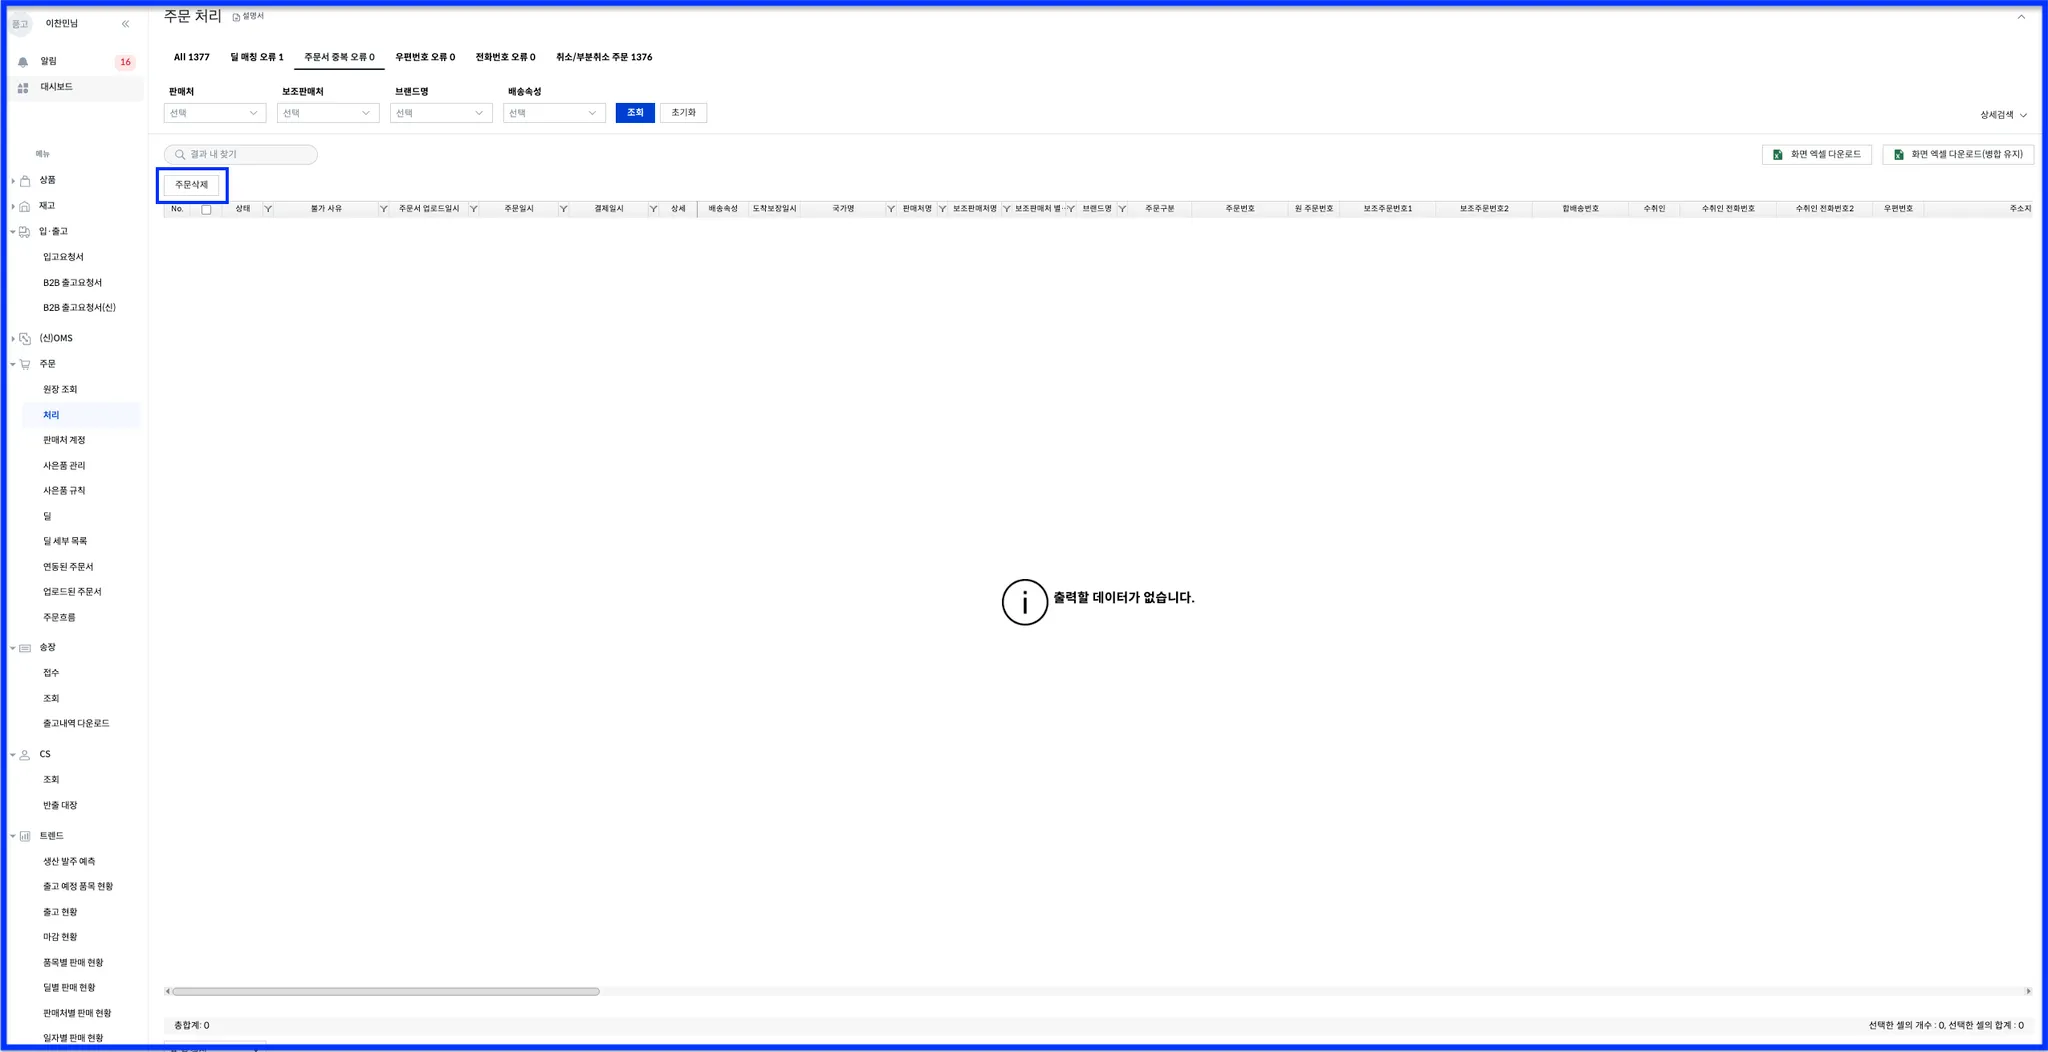Screen dimensions: 2048x1052
Task: Open the 판매처 dropdown
Action: (215, 113)
